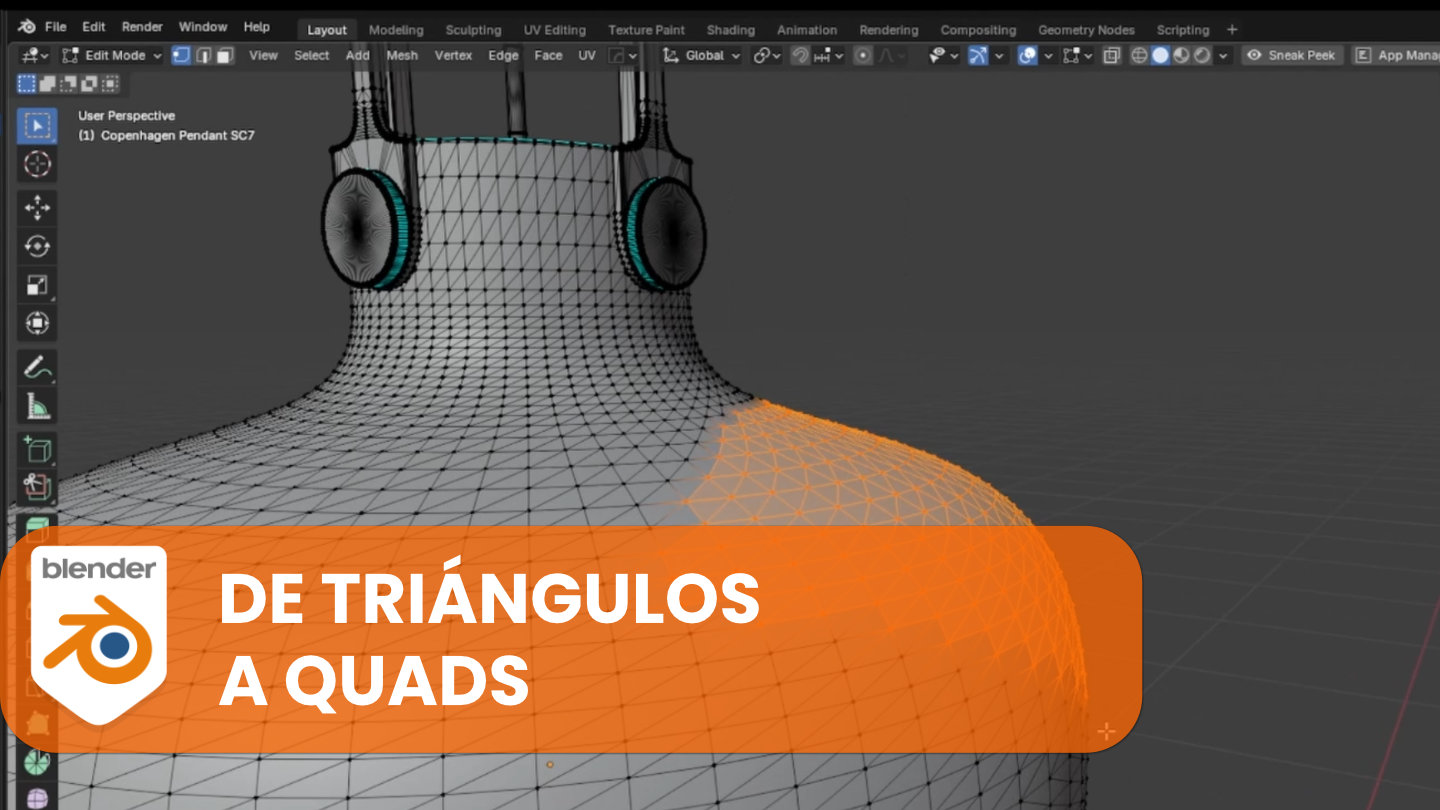Select the Scale tool
The image size is (1440, 810).
click(x=37, y=285)
